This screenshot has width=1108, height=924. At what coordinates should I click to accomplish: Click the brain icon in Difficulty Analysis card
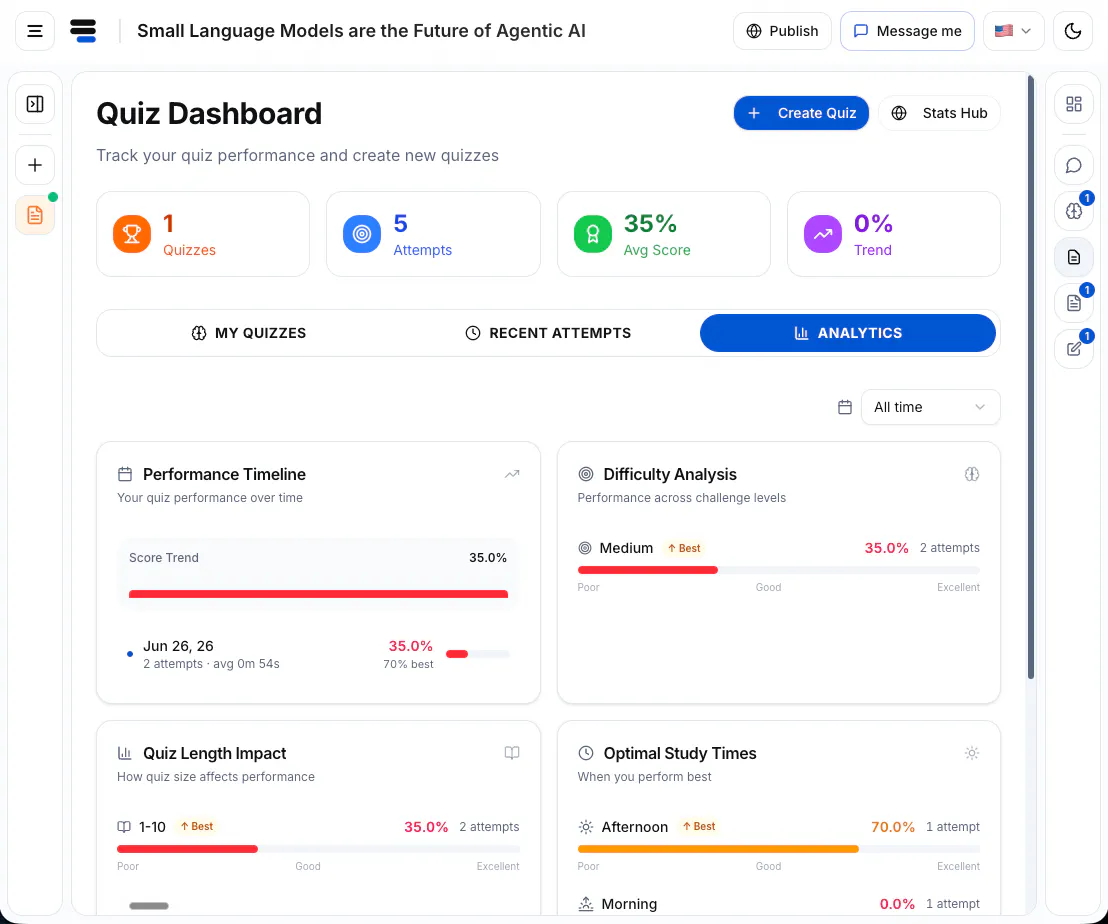click(x=972, y=474)
